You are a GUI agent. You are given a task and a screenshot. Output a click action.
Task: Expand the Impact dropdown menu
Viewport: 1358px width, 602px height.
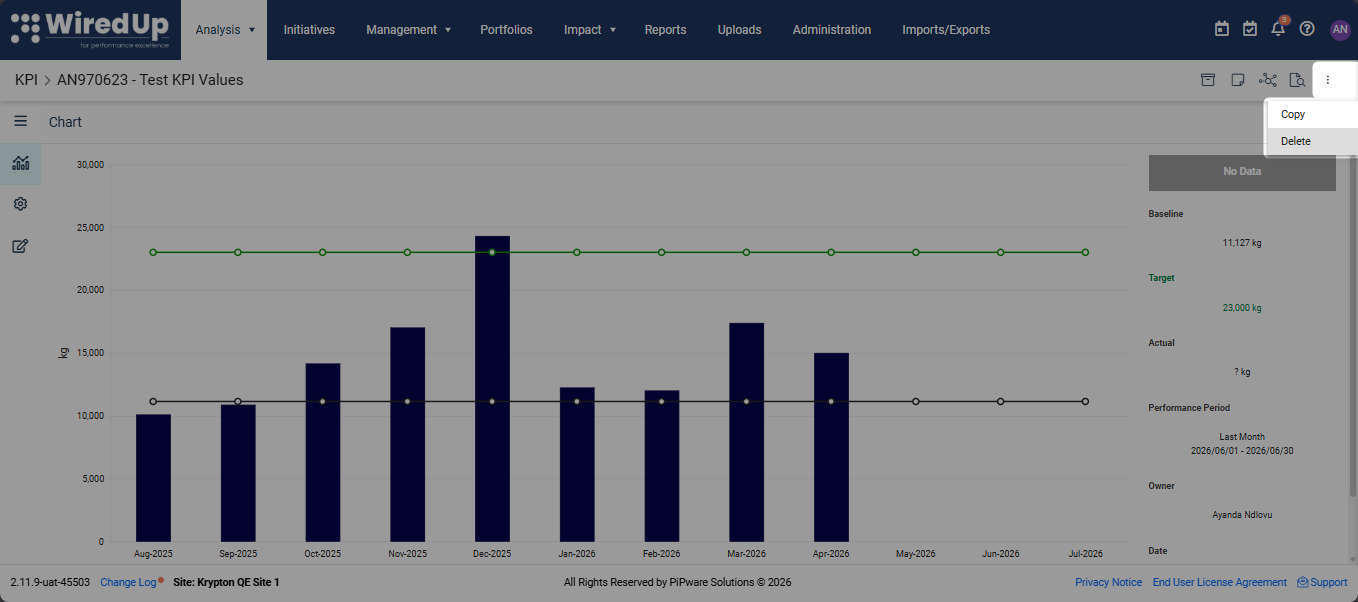point(589,30)
